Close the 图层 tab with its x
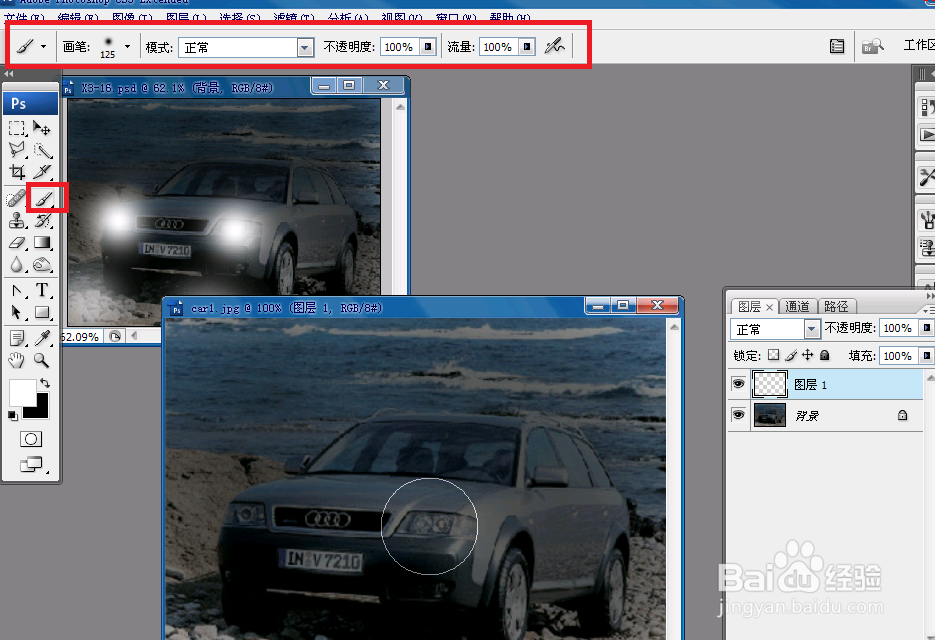The width and height of the screenshot is (935, 640). click(x=769, y=307)
